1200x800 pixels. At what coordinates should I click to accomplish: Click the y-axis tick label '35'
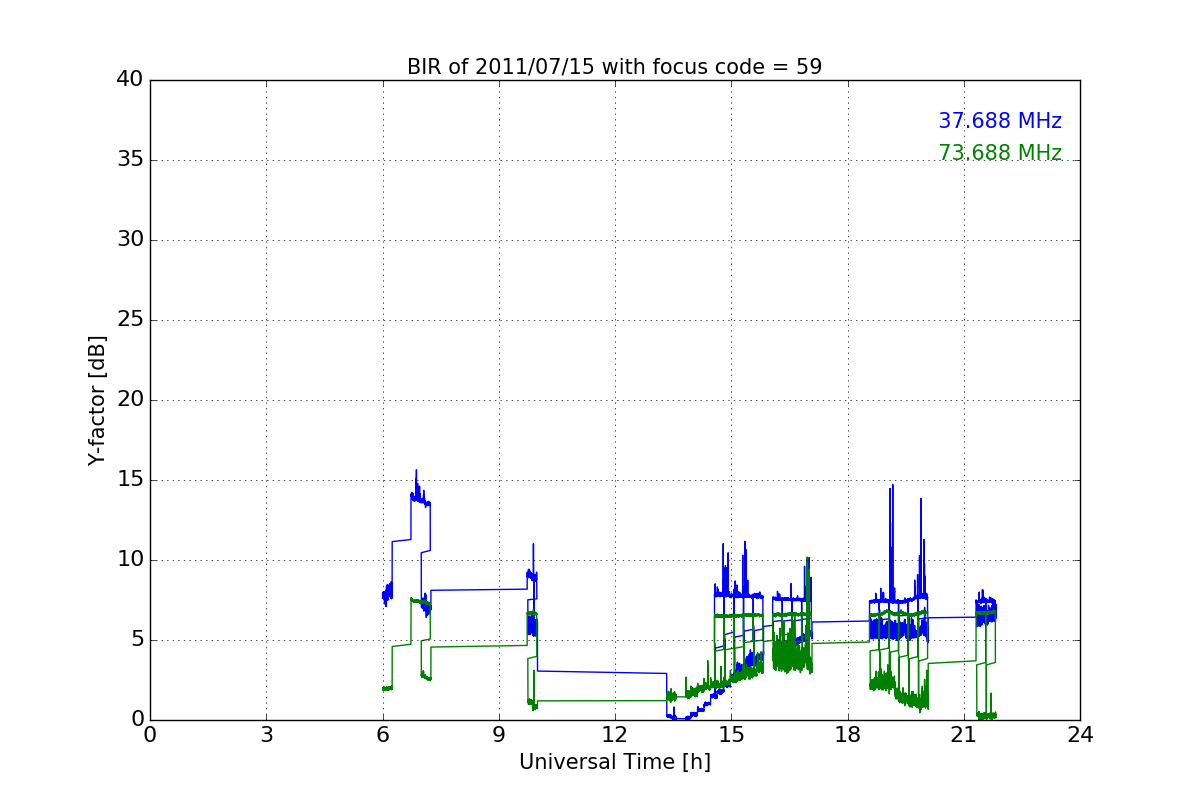130,160
